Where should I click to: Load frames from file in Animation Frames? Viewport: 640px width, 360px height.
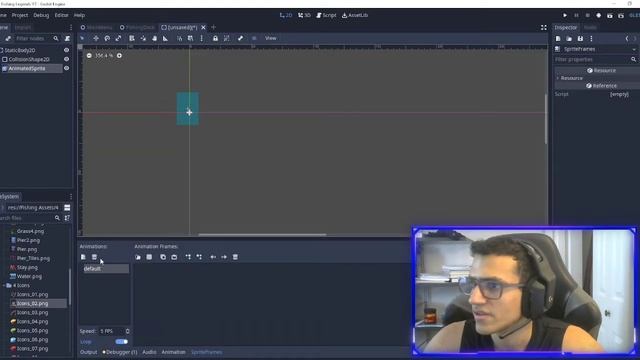pyautogui.click(x=138, y=257)
